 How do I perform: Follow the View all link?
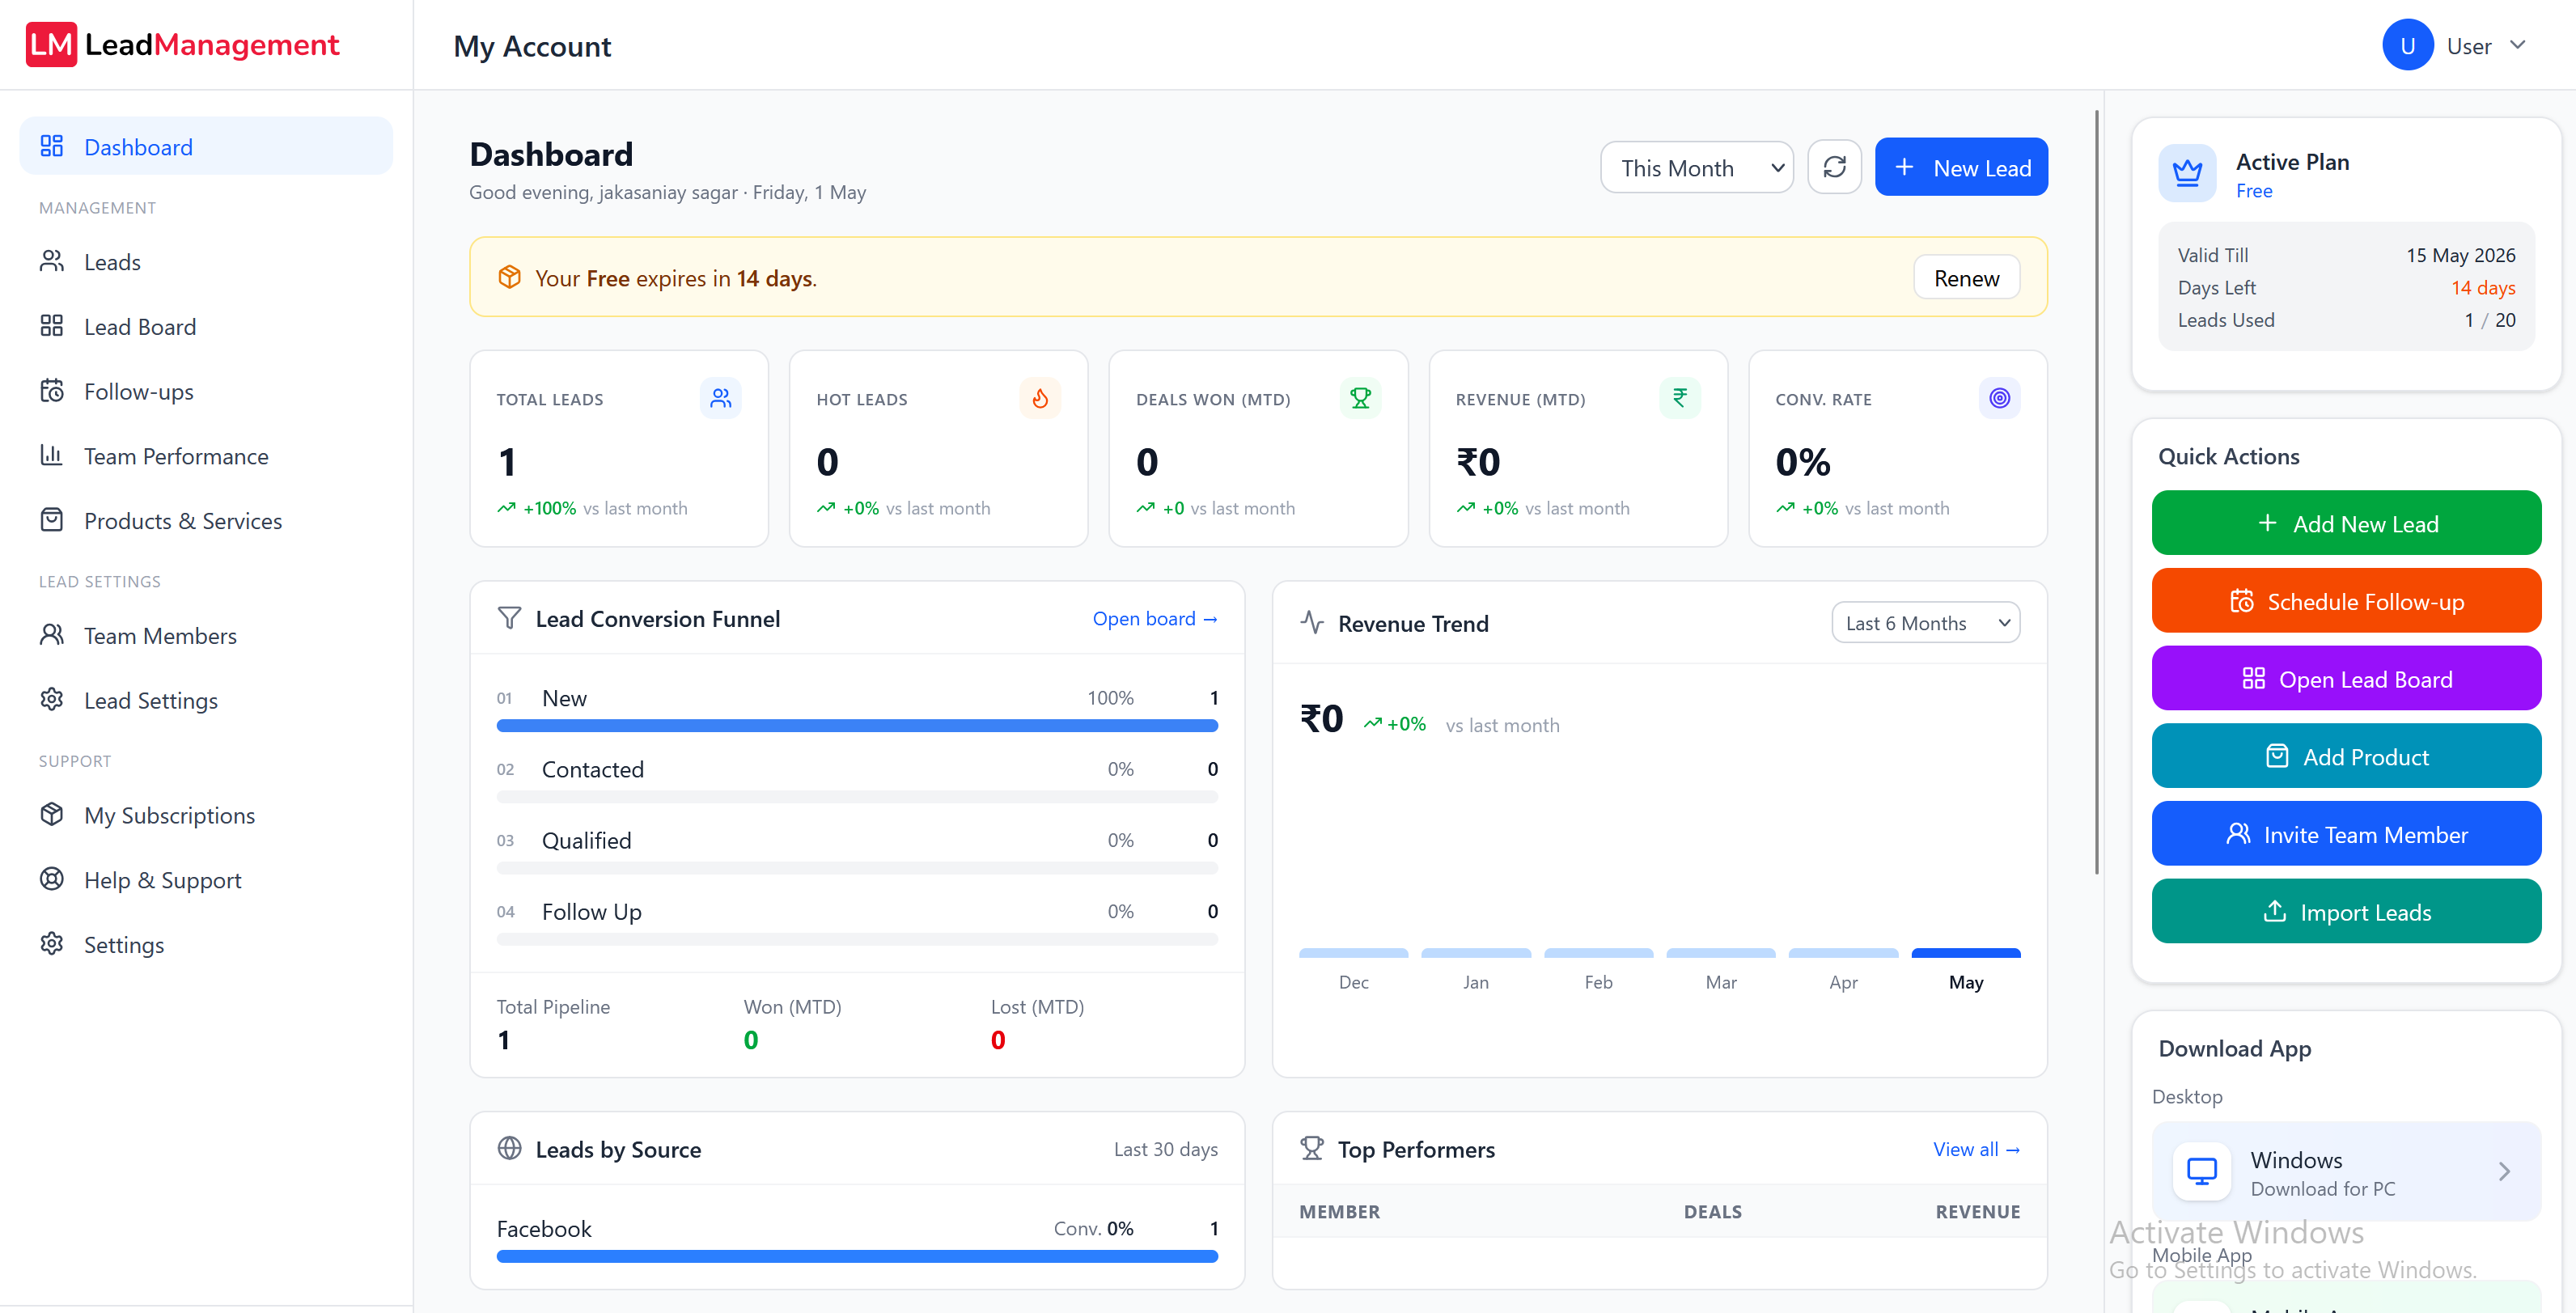(1976, 1149)
